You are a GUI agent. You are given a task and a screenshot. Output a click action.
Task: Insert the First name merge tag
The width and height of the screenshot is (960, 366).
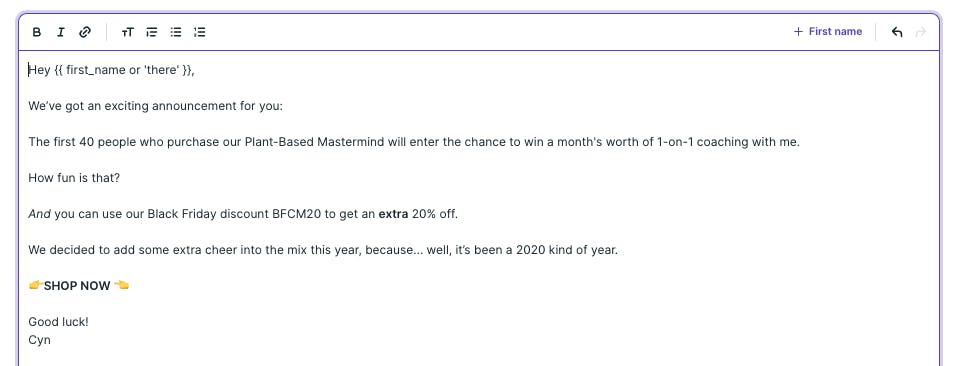(x=828, y=32)
